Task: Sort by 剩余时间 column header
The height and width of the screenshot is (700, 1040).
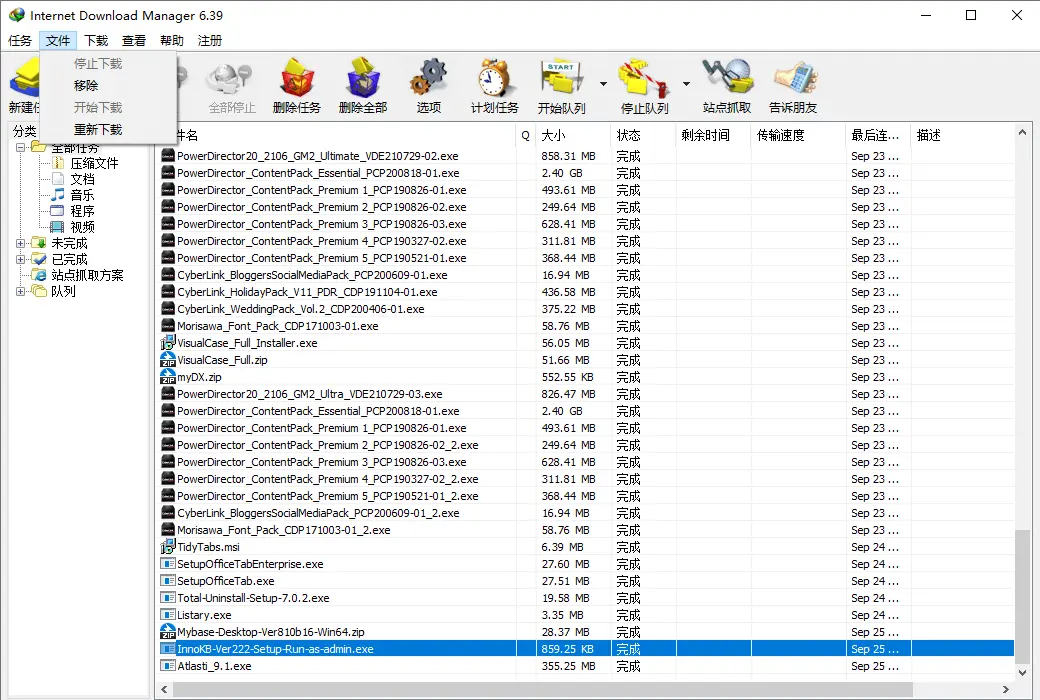Action: 714,135
